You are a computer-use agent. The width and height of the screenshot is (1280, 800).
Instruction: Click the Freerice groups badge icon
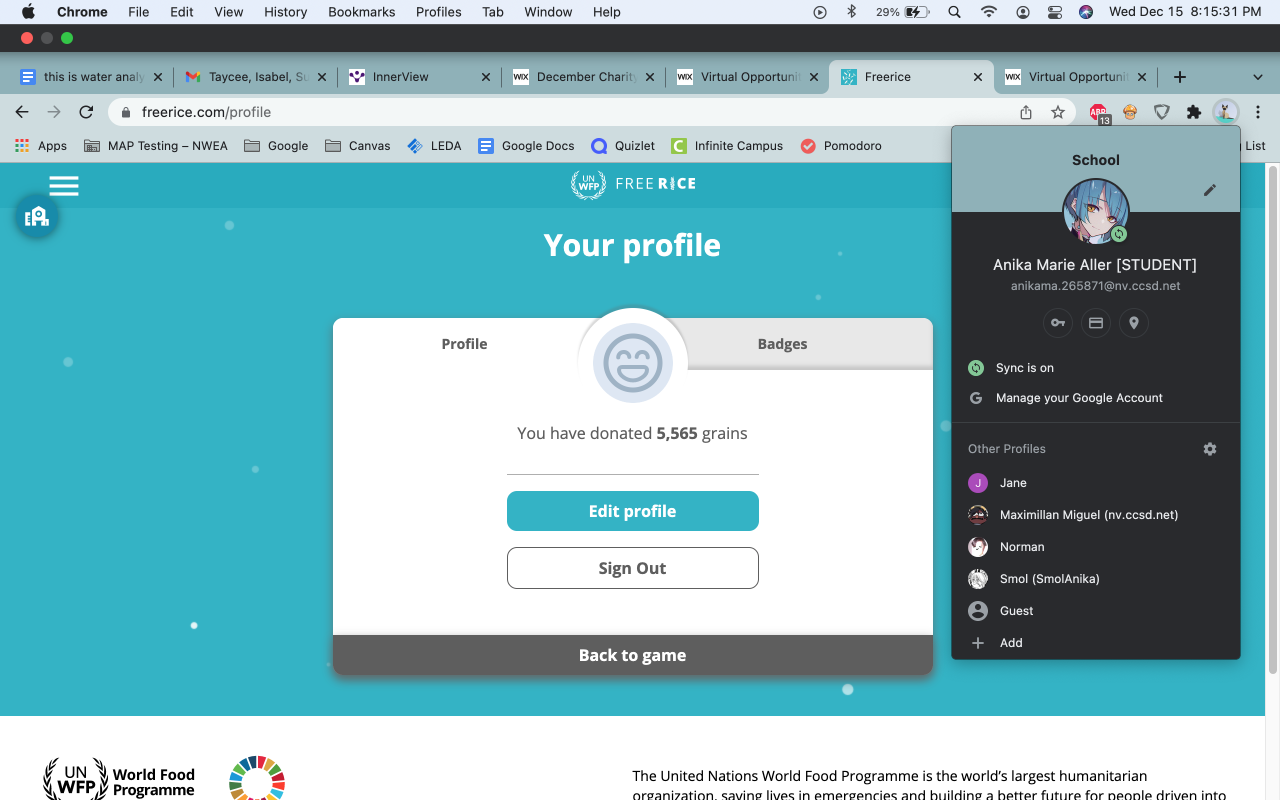36,216
